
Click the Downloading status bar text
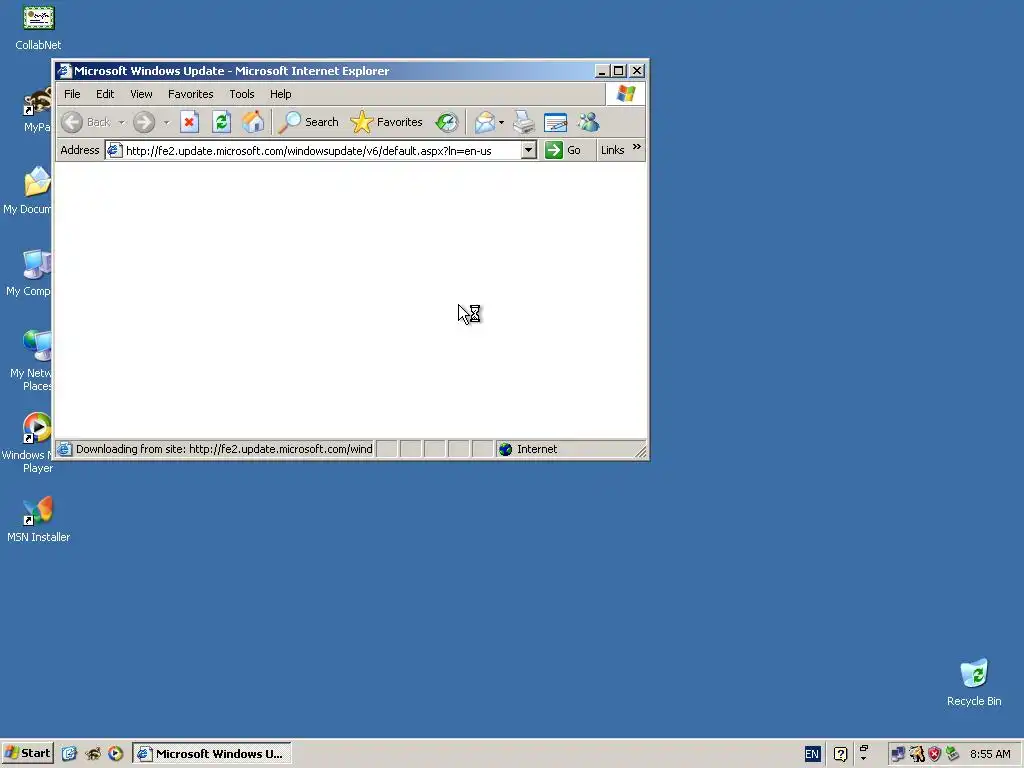(x=224, y=449)
